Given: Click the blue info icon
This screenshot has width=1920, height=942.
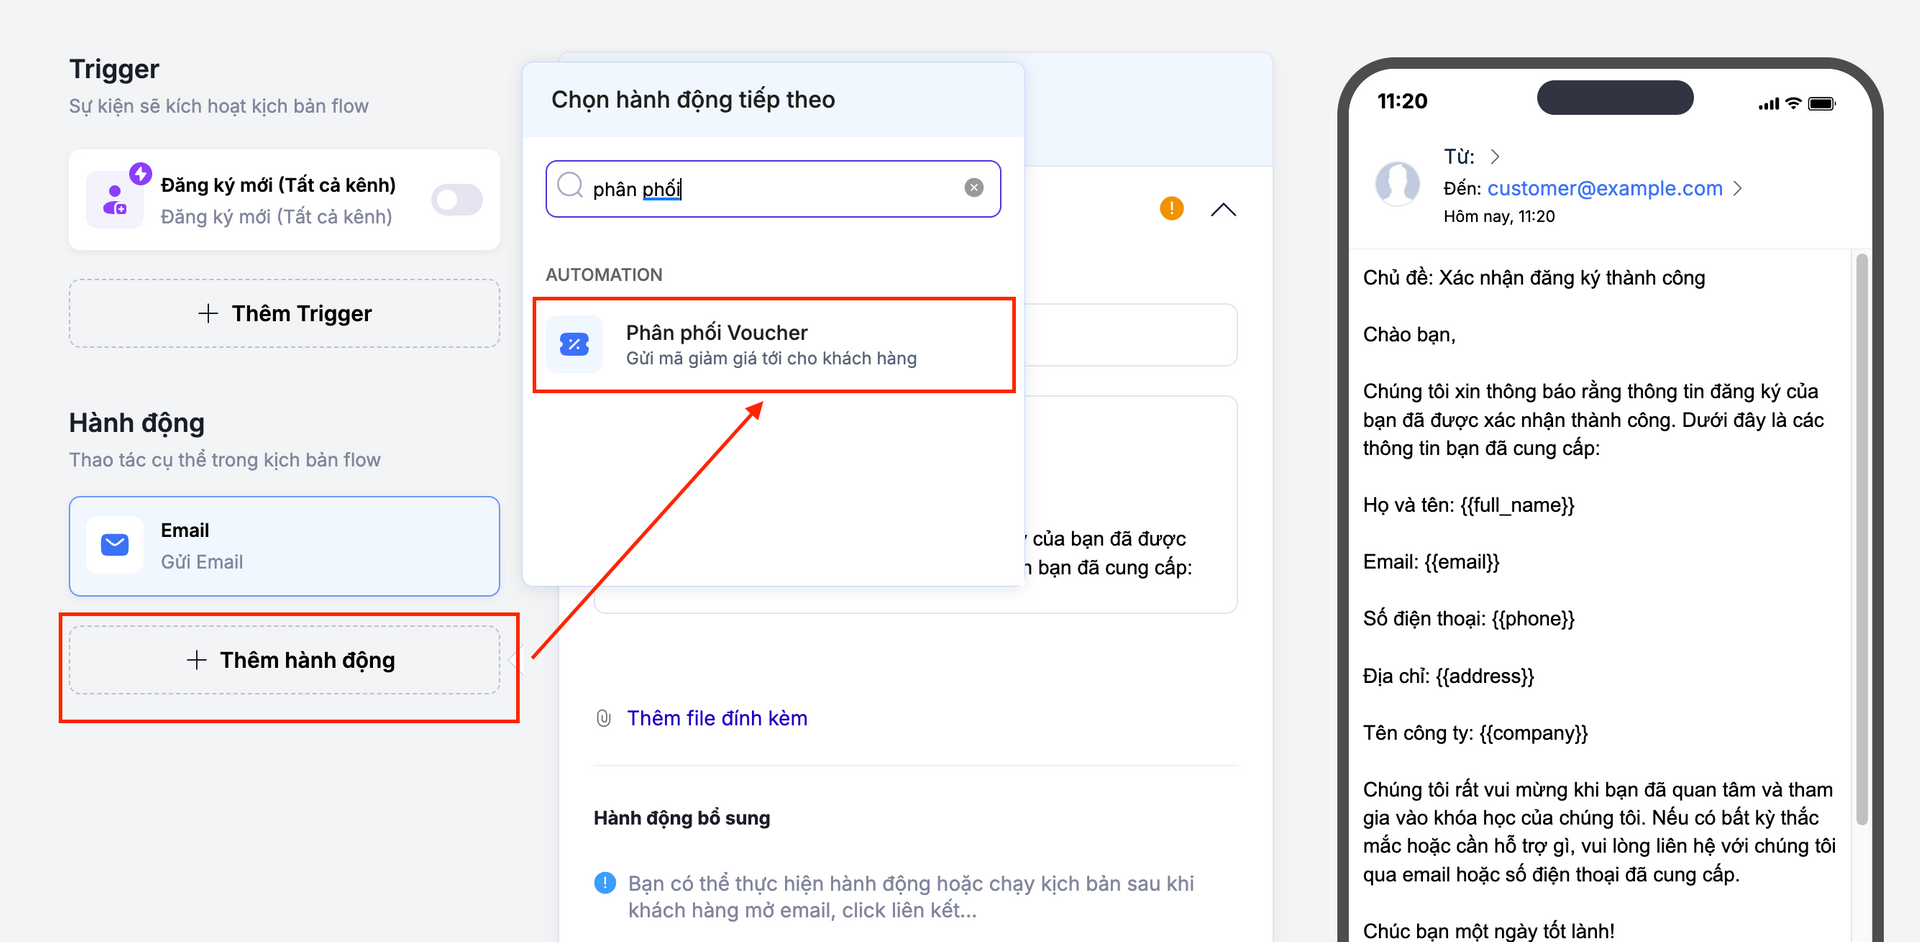Looking at the screenshot, I should (x=605, y=883).
